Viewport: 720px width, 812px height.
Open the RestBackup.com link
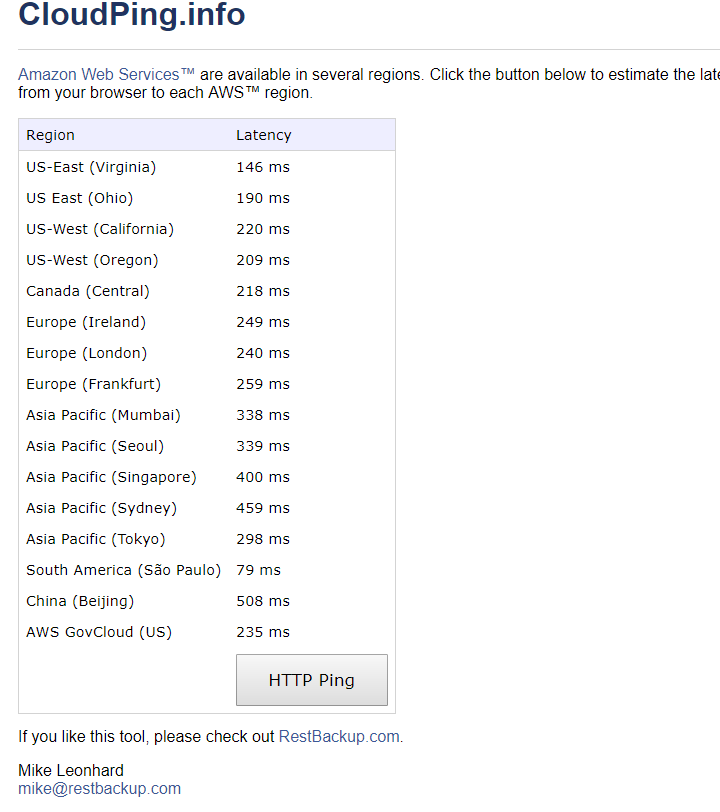(x=339, y=737)
